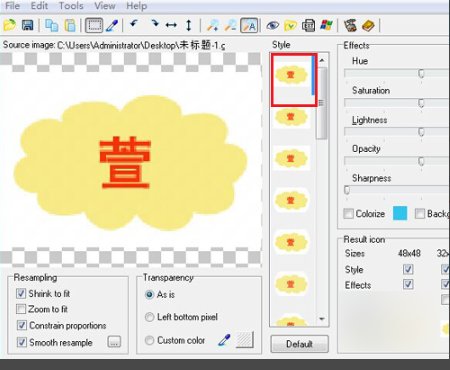Select the sixth style thumbnail

291,284
